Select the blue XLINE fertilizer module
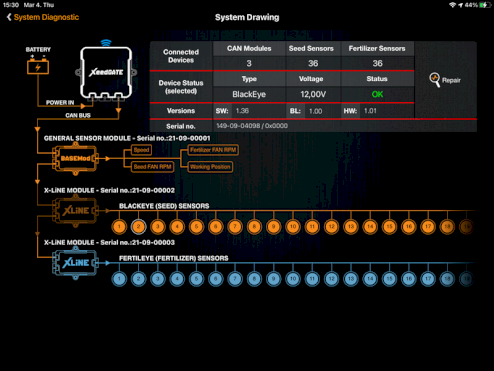Viewport: 494px width, 371px height. click(75, 263)
